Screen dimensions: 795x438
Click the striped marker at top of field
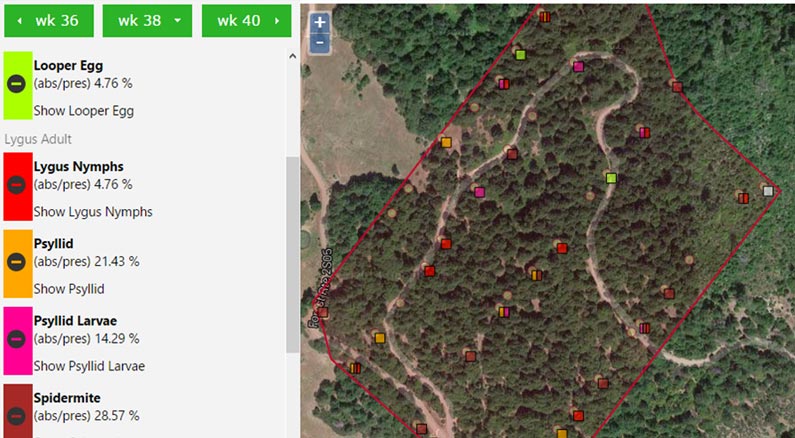[545, 17]
